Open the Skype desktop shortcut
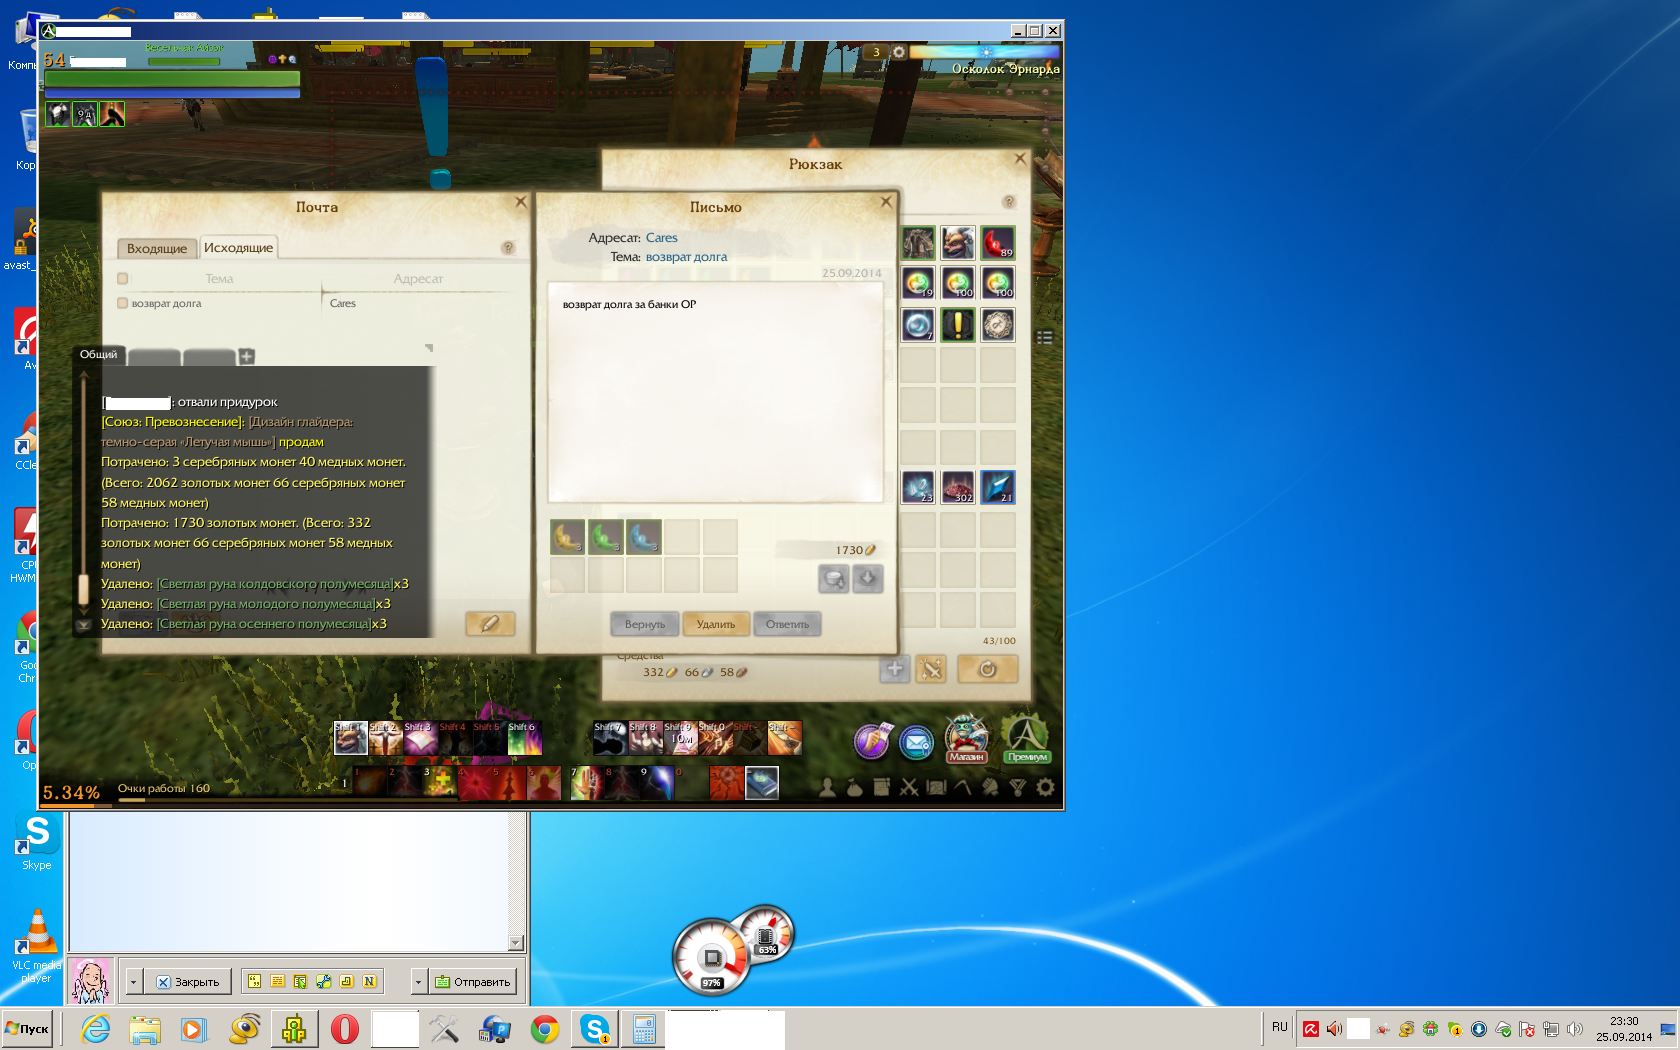The image size is (1680, 1050). [x=37, y=841]
